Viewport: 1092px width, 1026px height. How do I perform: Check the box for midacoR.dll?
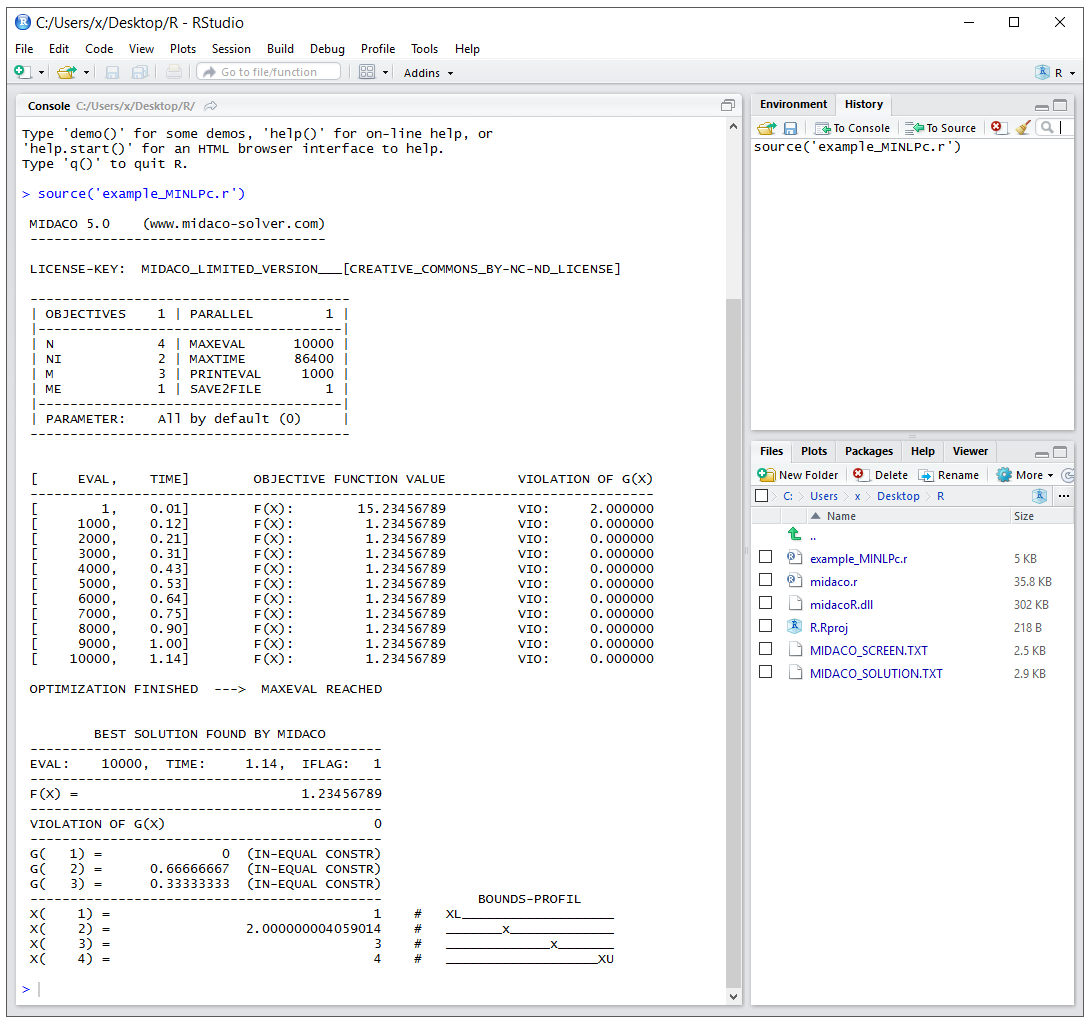(x=765, y=603)
